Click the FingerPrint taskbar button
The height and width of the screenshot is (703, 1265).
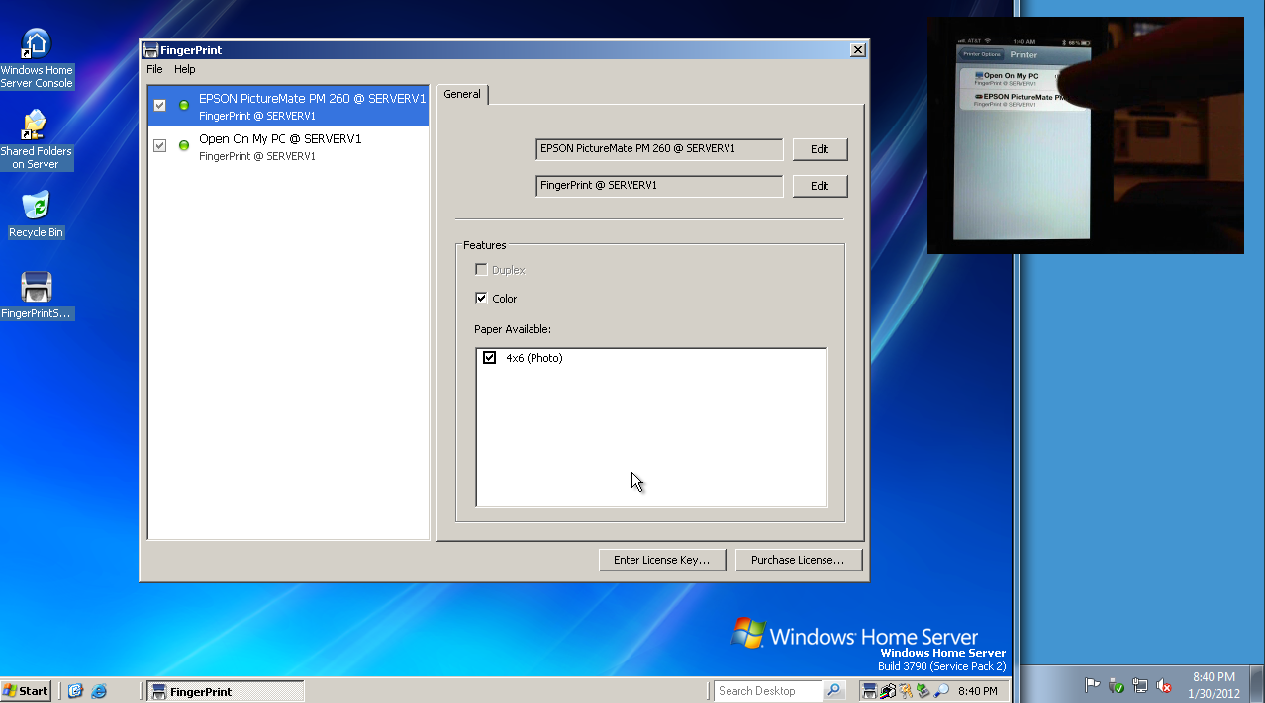pyautogui.click(x=225, y=691)
